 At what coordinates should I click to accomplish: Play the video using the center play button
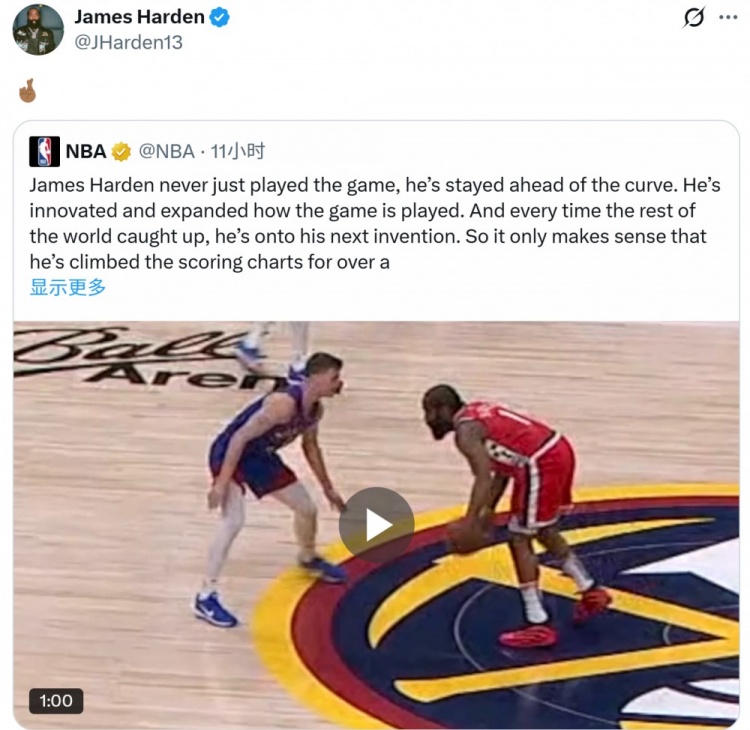[x=376, y=525]
